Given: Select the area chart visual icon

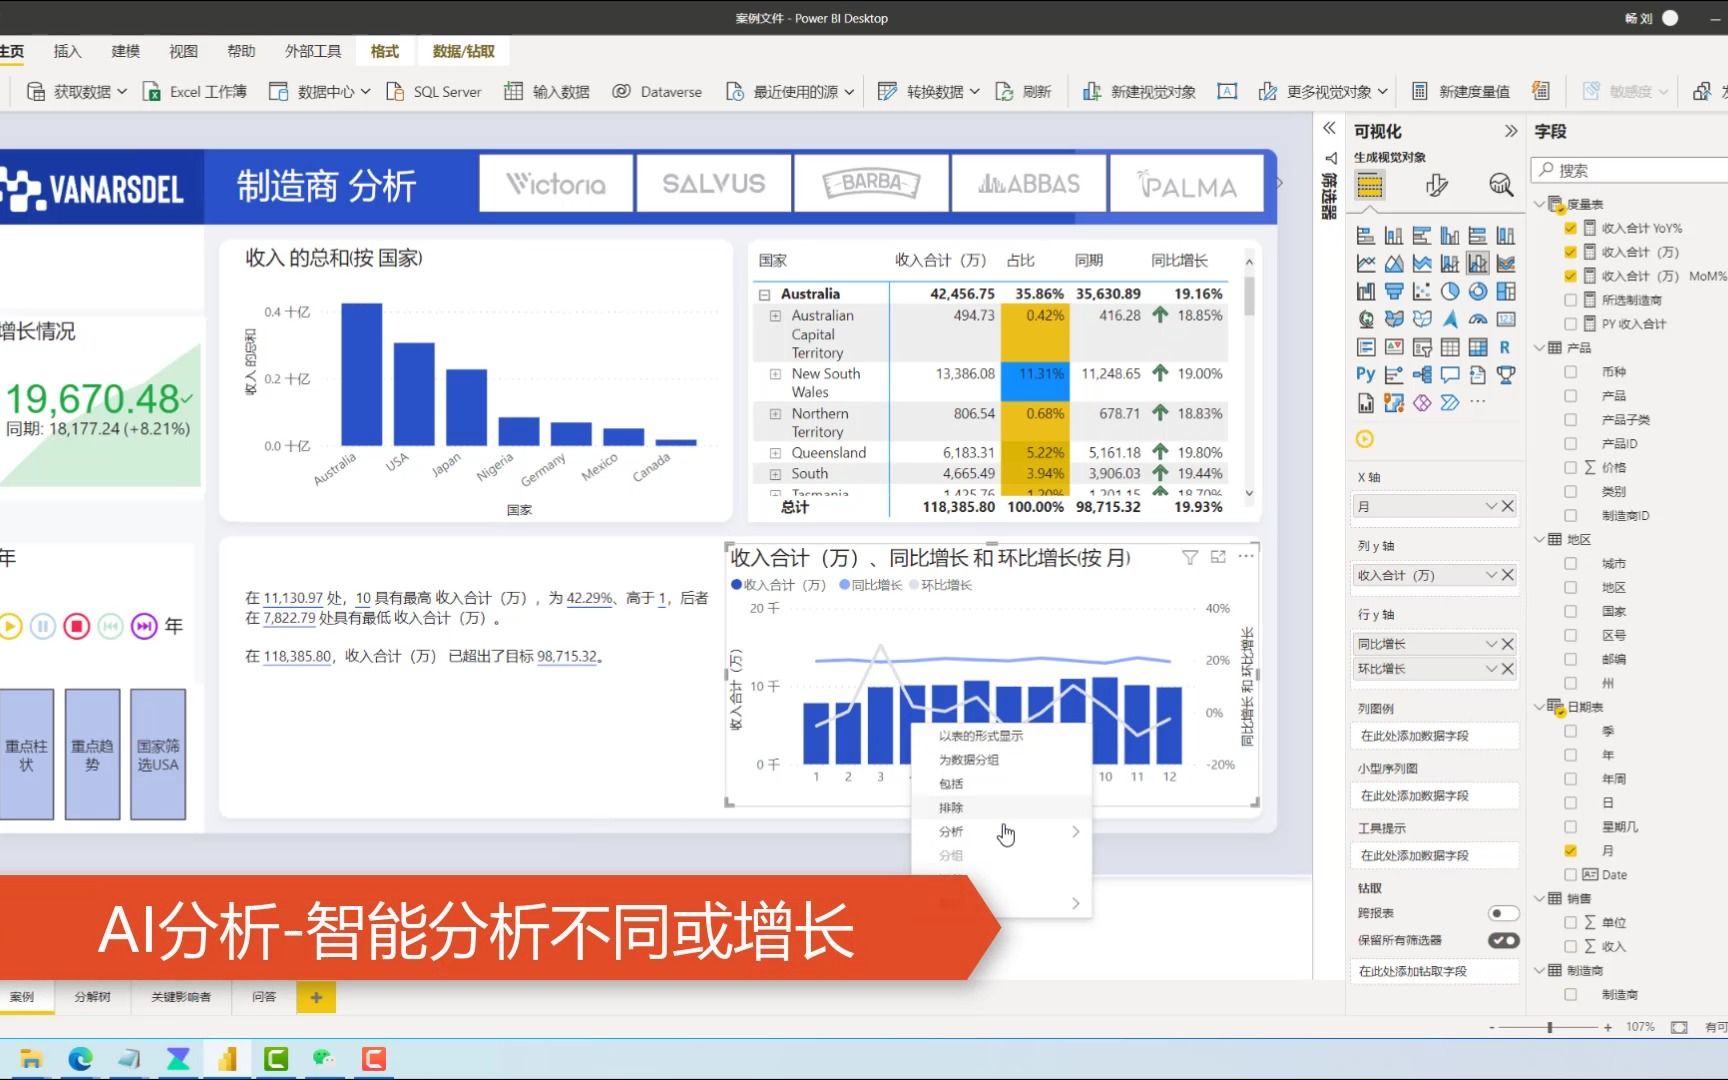Looking at the screenshot, I should tap(1393, 264).
